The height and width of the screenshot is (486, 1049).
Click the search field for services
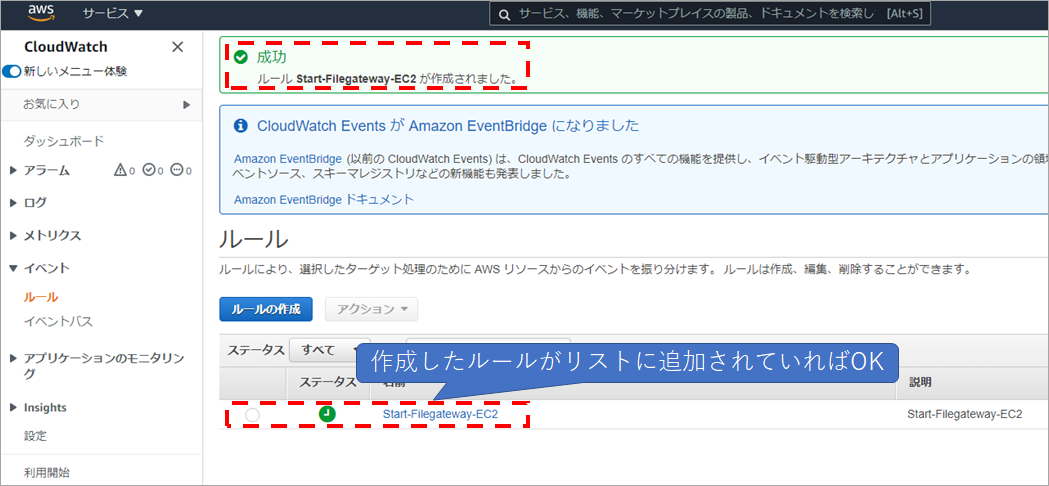(710, 14)
